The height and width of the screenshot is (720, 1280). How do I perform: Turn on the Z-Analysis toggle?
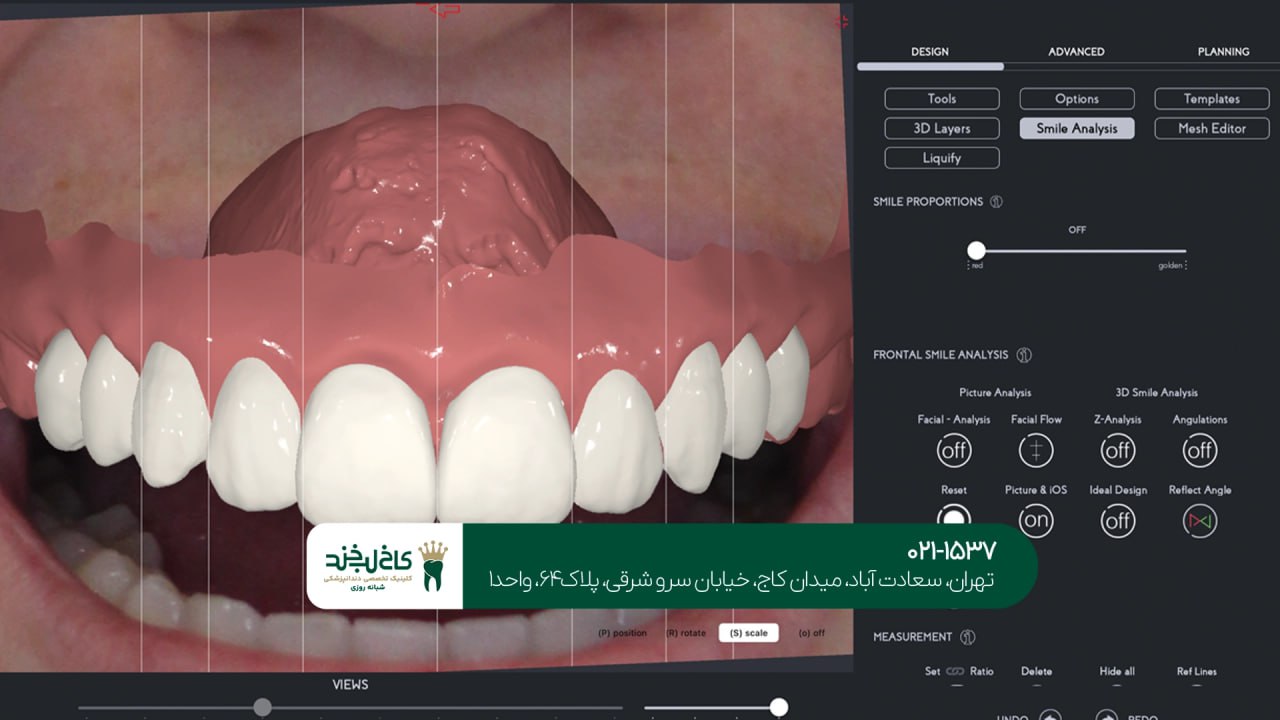point(1117,450)
